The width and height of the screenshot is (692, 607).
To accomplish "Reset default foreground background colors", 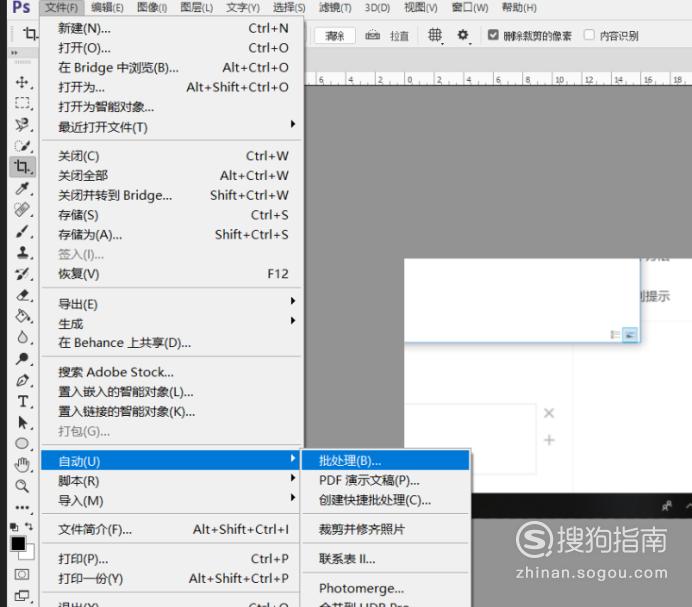I will point(14,527).
